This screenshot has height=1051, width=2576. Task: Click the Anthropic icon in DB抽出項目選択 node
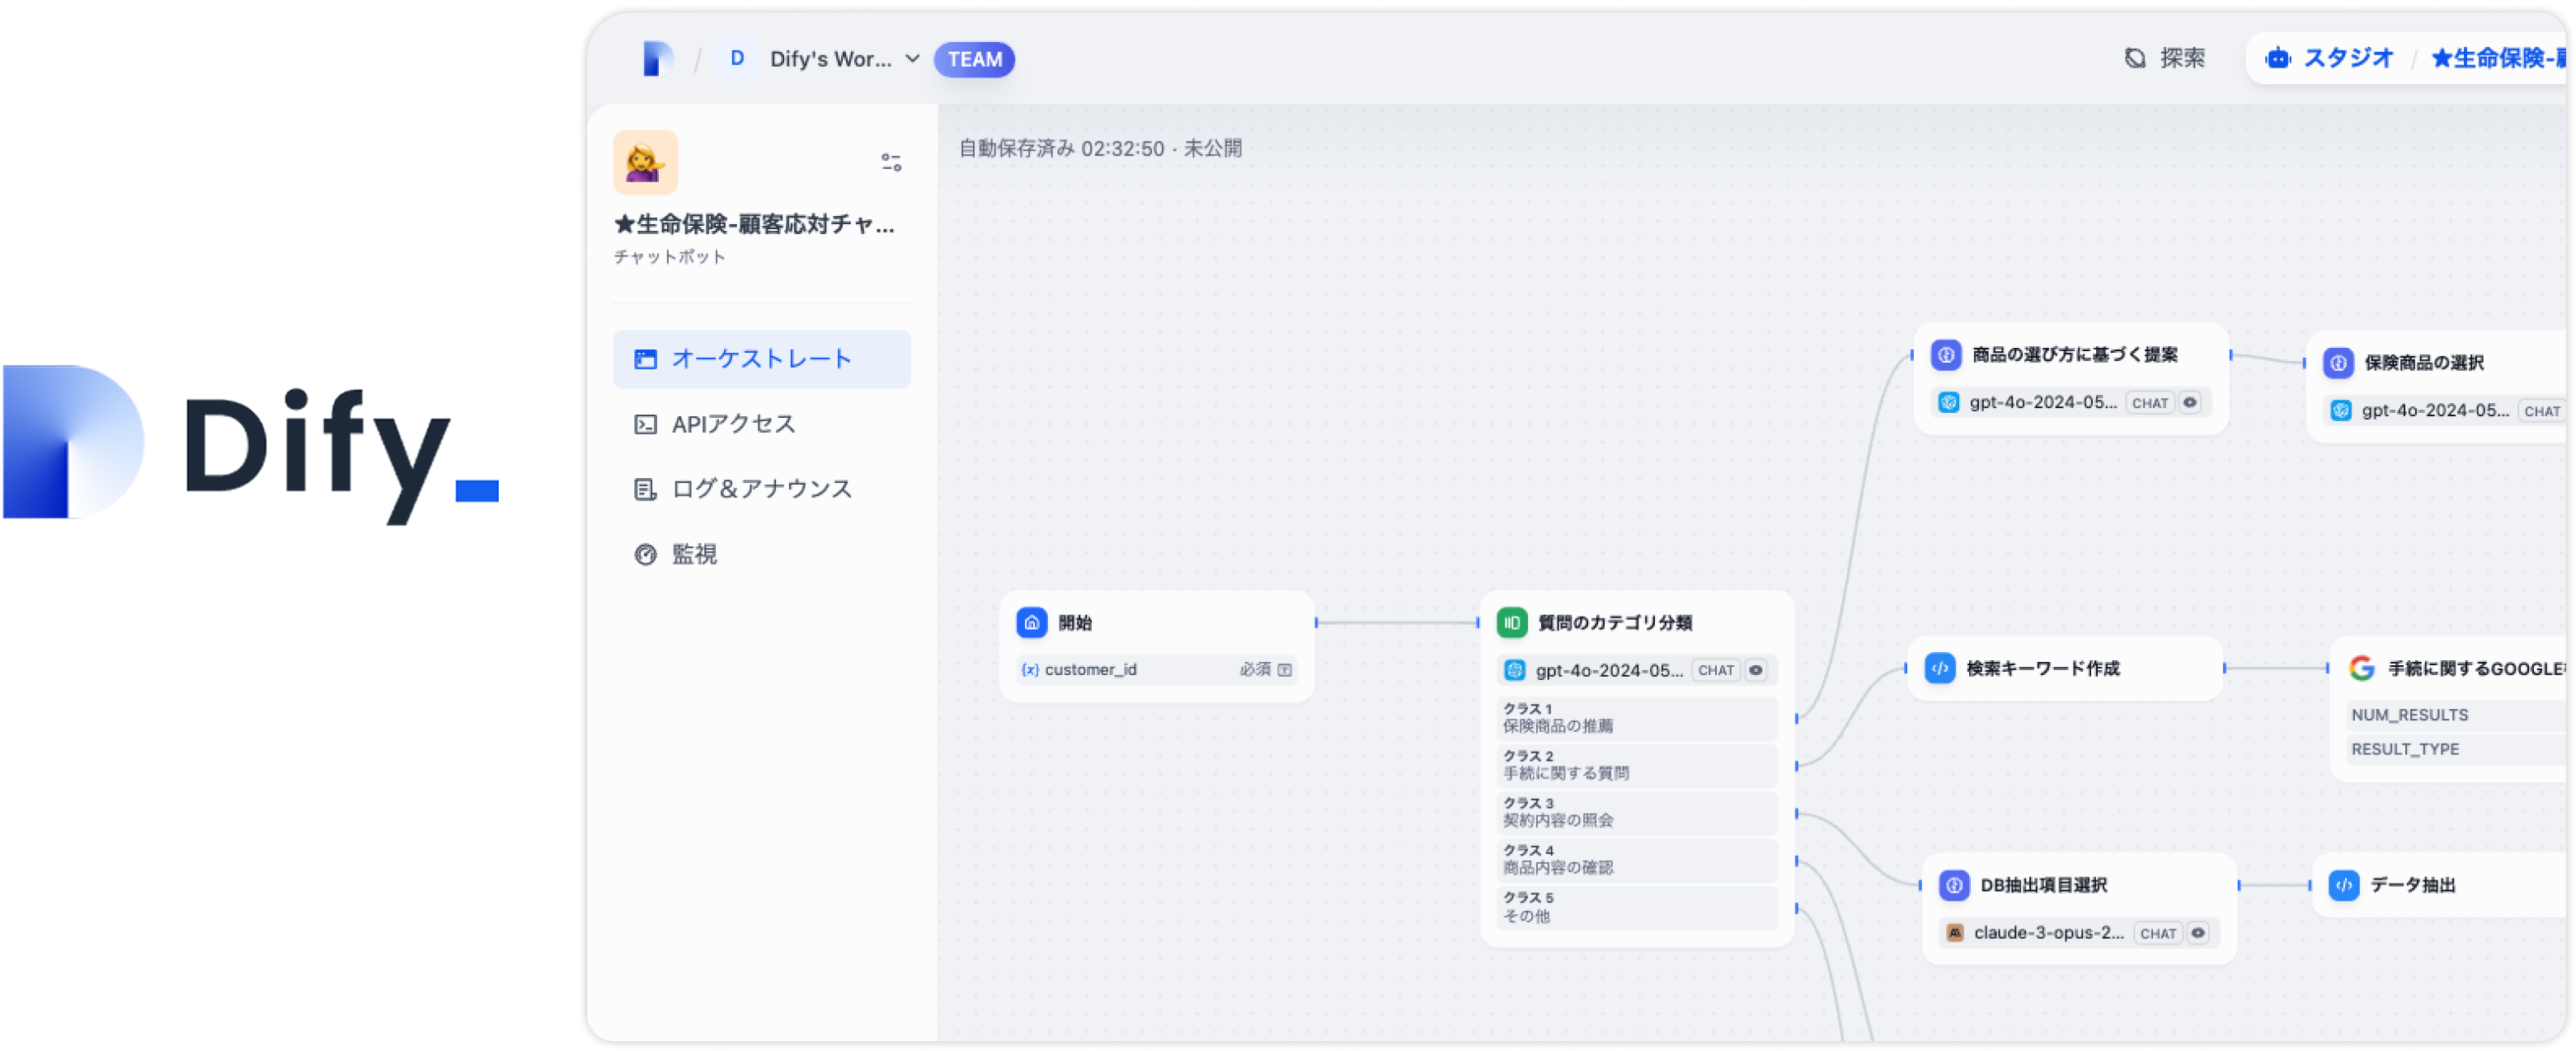[1954, 932]
